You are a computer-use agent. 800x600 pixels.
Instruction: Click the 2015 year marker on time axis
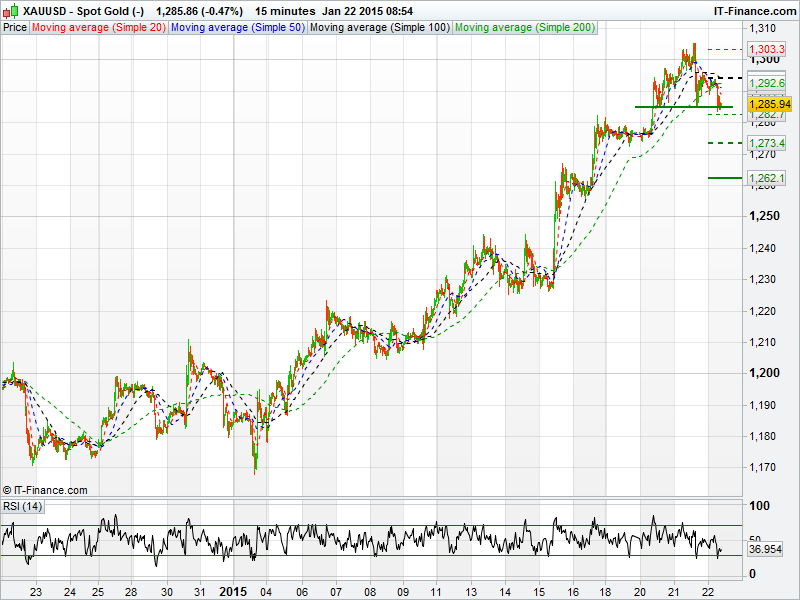pos(233,590)
